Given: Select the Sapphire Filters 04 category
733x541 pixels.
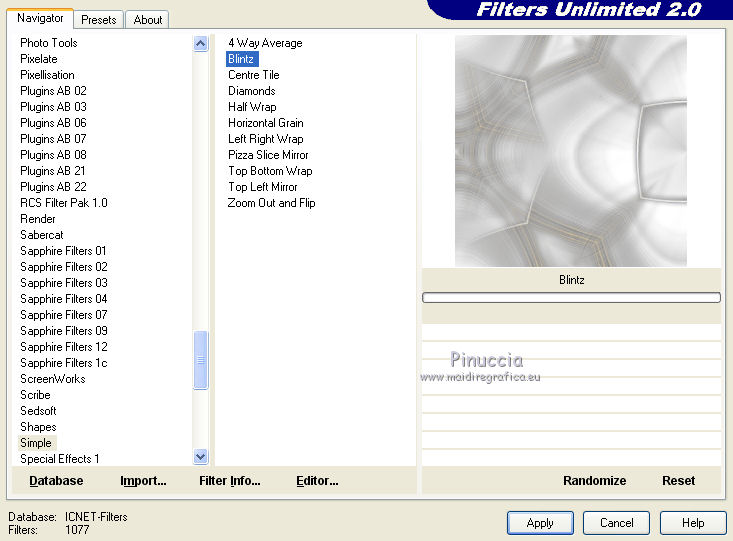Looking at the screenshot, I should tap(64, 299).
